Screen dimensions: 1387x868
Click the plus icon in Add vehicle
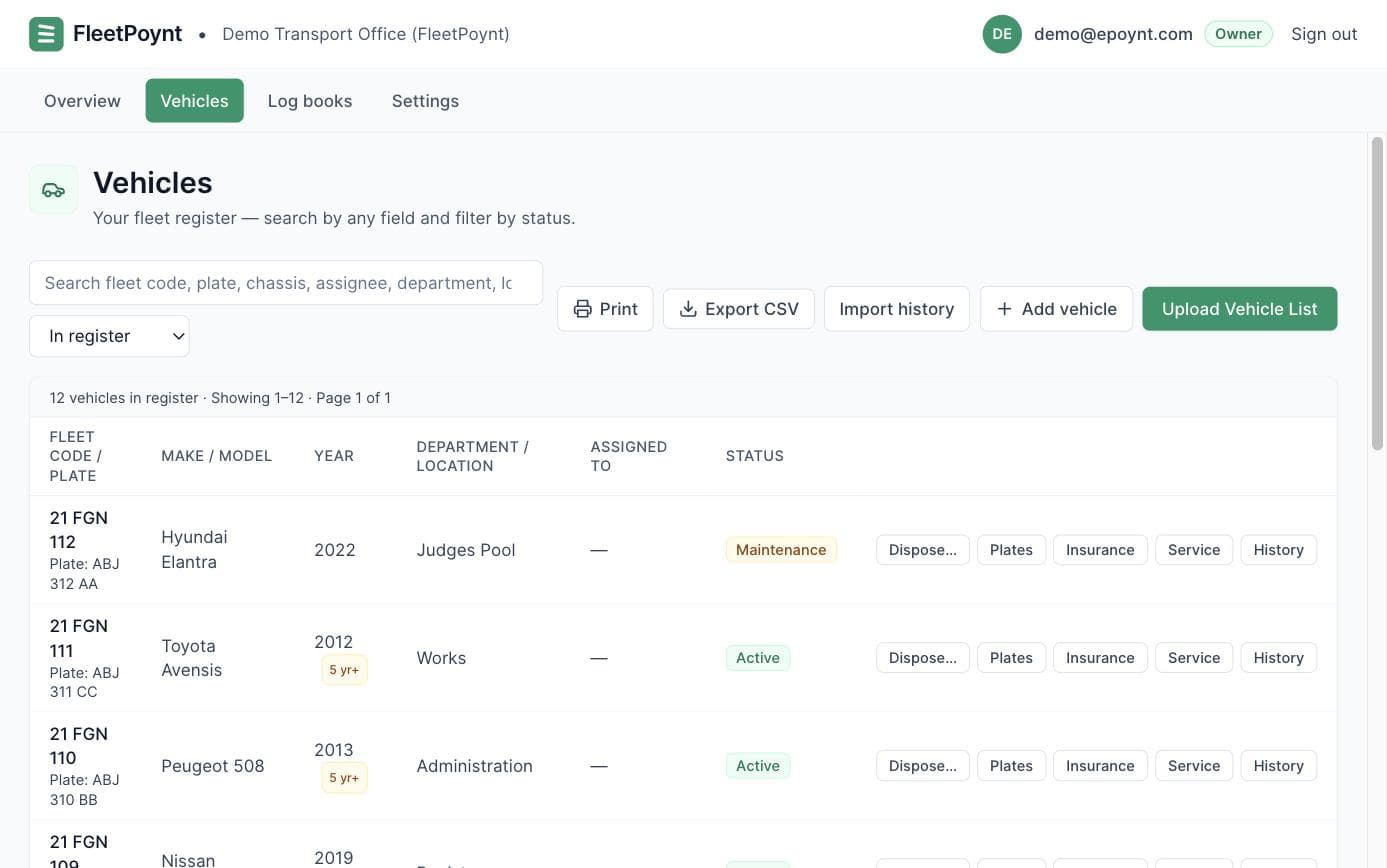coord(1004,309)
